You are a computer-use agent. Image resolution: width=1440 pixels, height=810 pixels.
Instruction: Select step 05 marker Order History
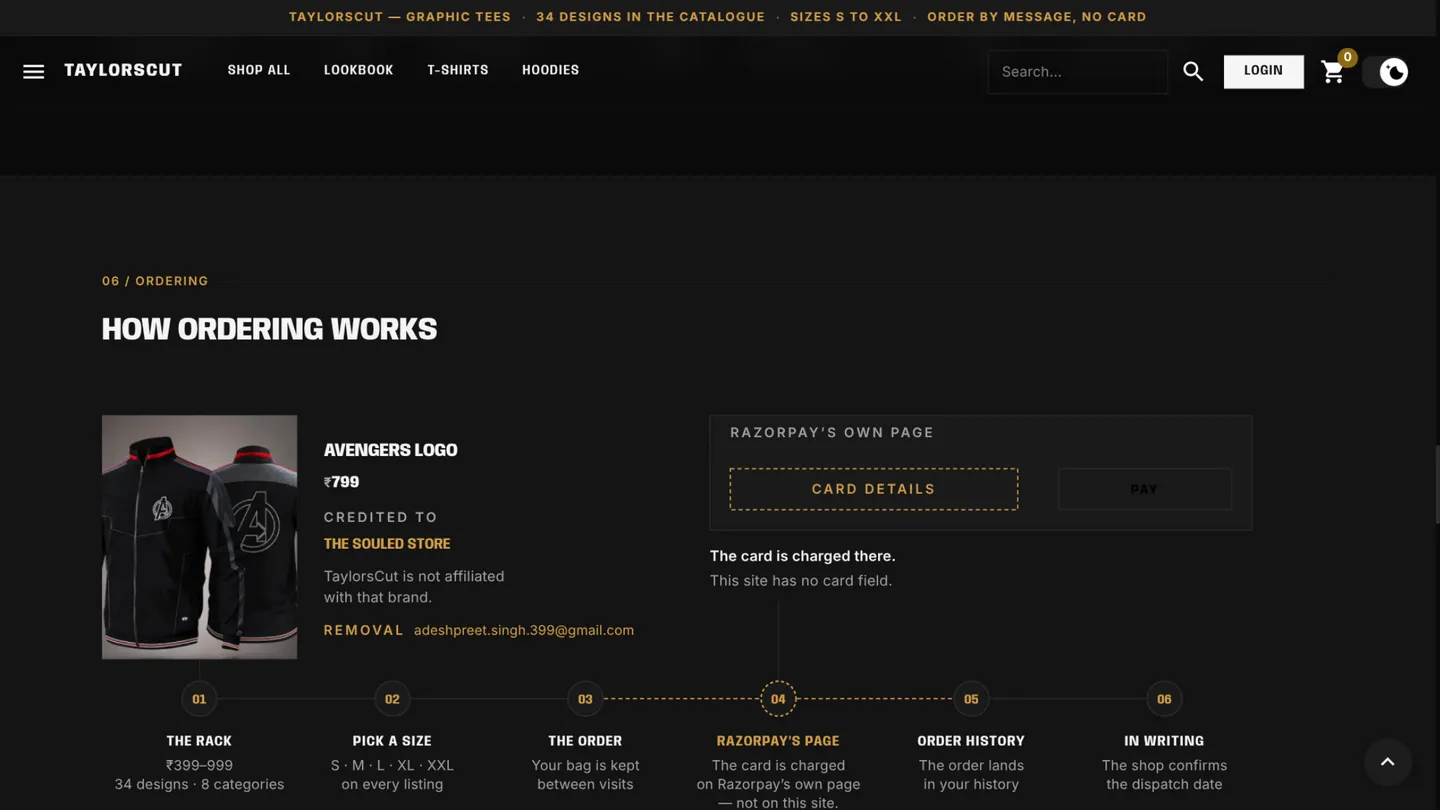pos(971,699)
